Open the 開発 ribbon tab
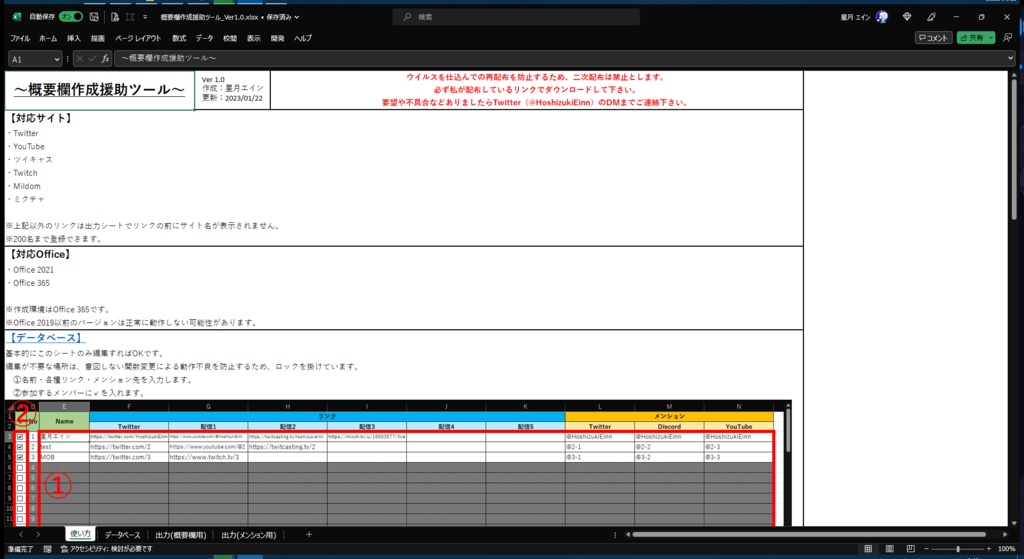The height and width of the screenshot is (559, 1024). pyautogui.click(x=278, y=39)
